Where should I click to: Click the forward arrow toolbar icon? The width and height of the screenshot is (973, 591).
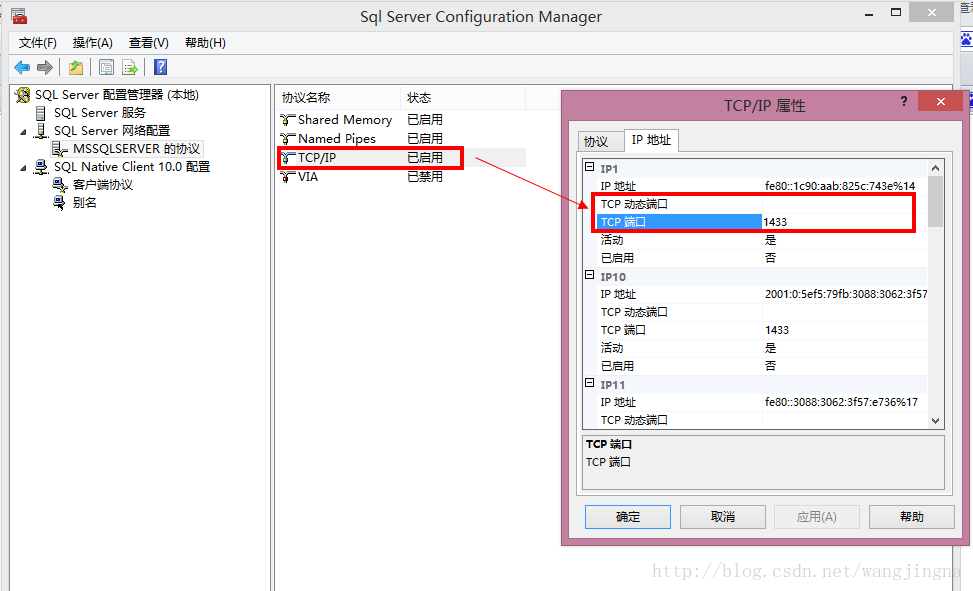(x=45, y=68)
